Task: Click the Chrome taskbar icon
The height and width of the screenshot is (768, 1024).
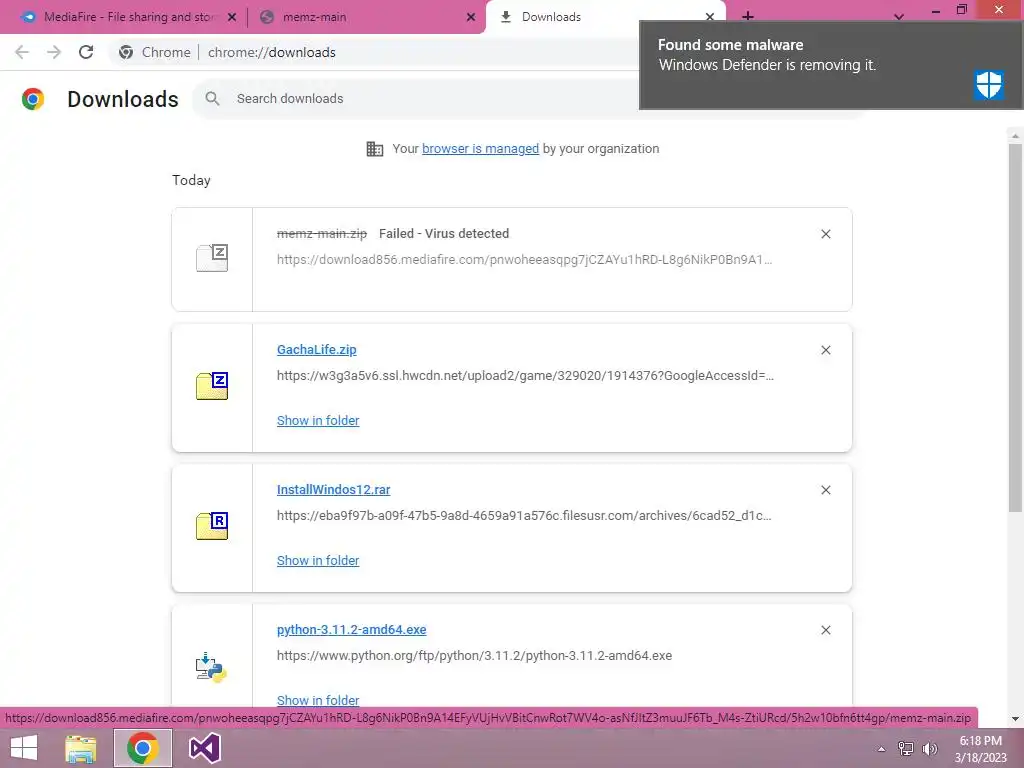Action: 142,748
